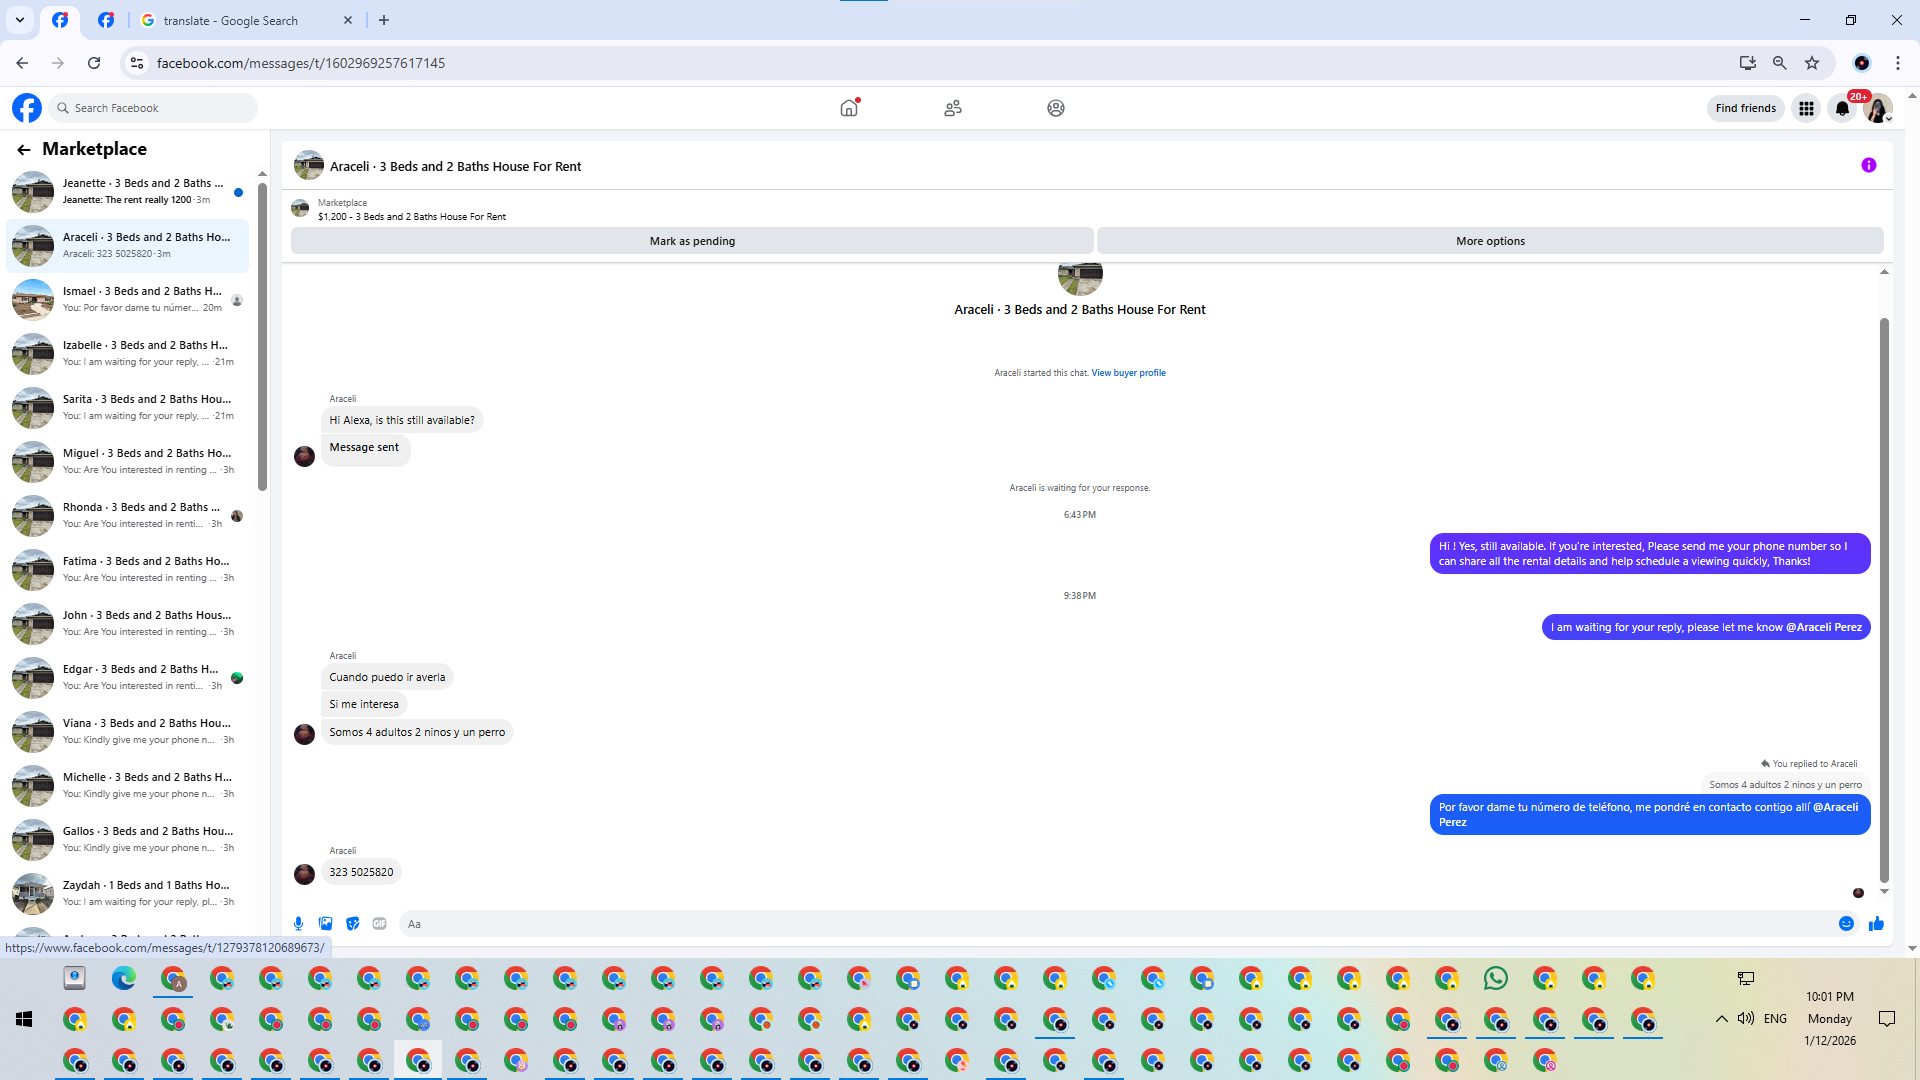The width and height of the screenshot is (1920, 1080).
Task: Attach a photo using image icon
Action: coord(325,924)
